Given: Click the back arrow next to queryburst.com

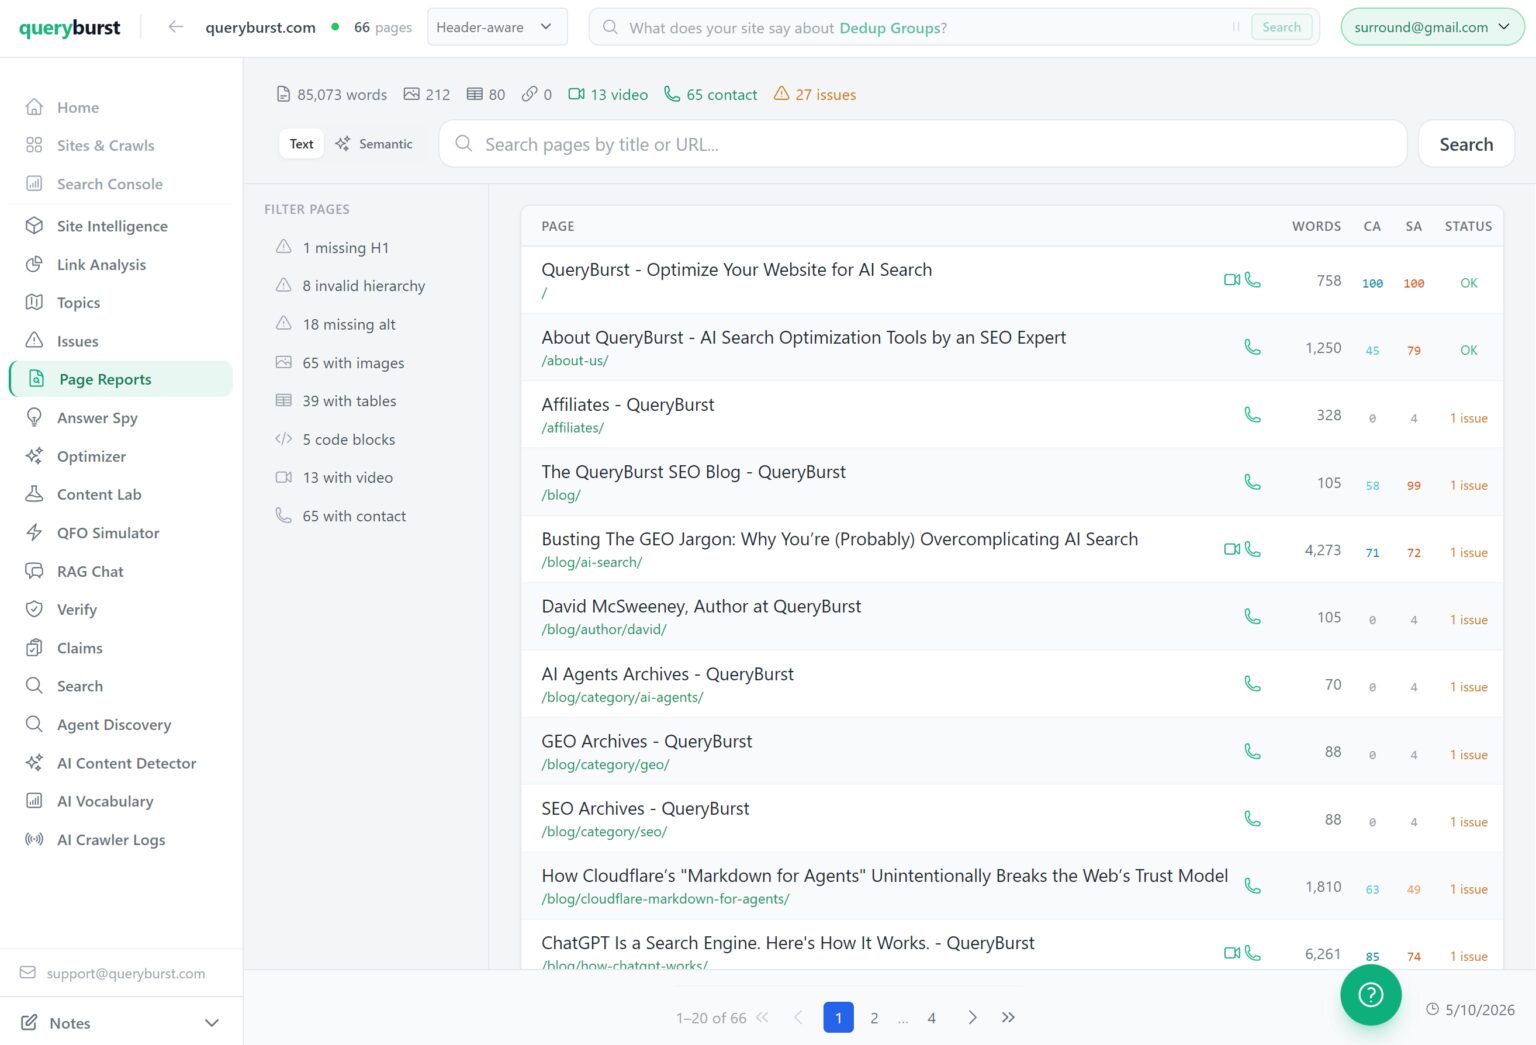Looking at the screenshot, I should [176, 27].
